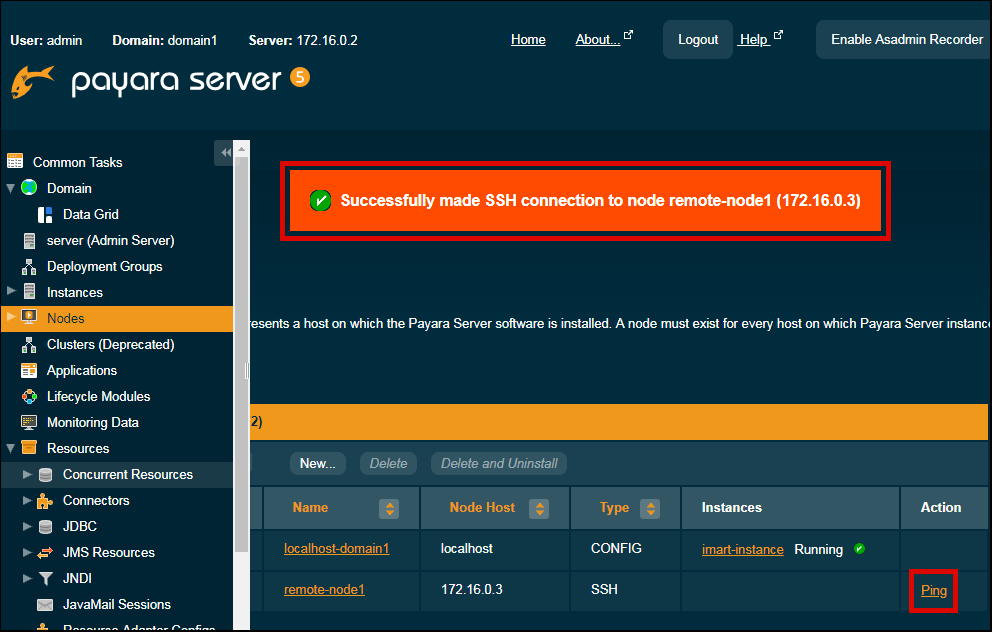Toggle sort order on the Name column
The image size is (992, 632).
[388, 508]
